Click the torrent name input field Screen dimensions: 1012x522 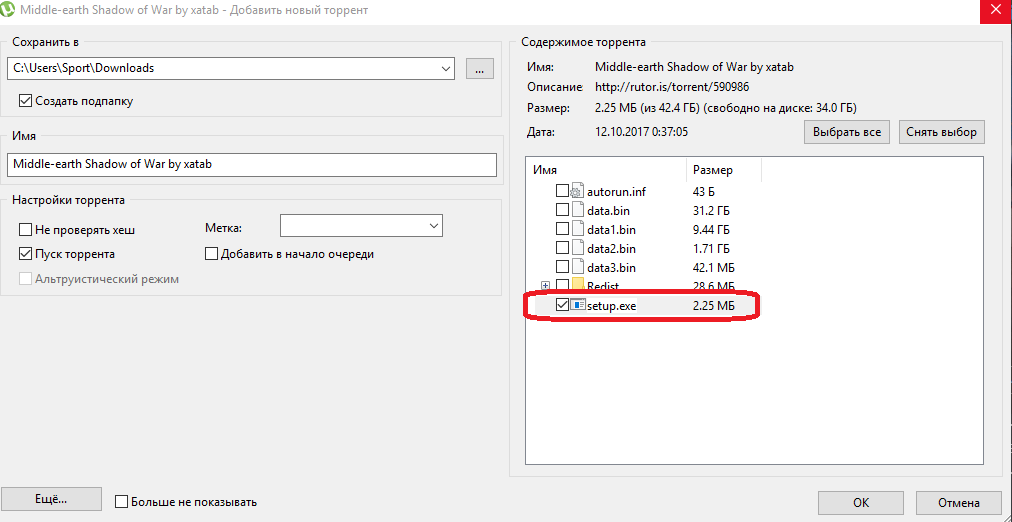251,165
